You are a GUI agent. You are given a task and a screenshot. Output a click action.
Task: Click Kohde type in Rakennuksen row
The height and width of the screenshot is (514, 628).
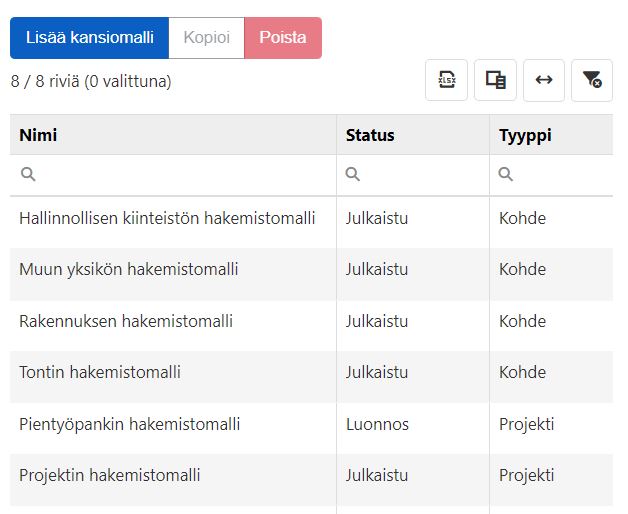coord(522,321)
